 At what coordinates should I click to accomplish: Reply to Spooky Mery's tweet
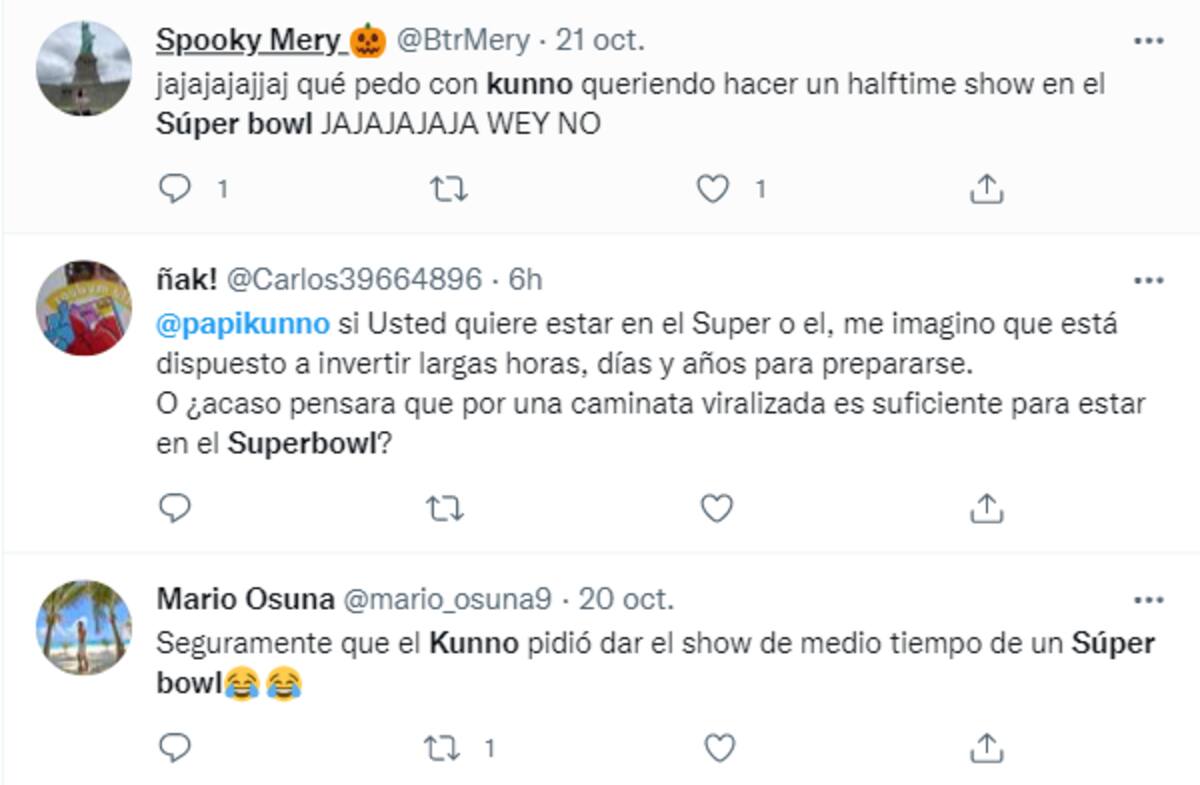tap(175, 188)
